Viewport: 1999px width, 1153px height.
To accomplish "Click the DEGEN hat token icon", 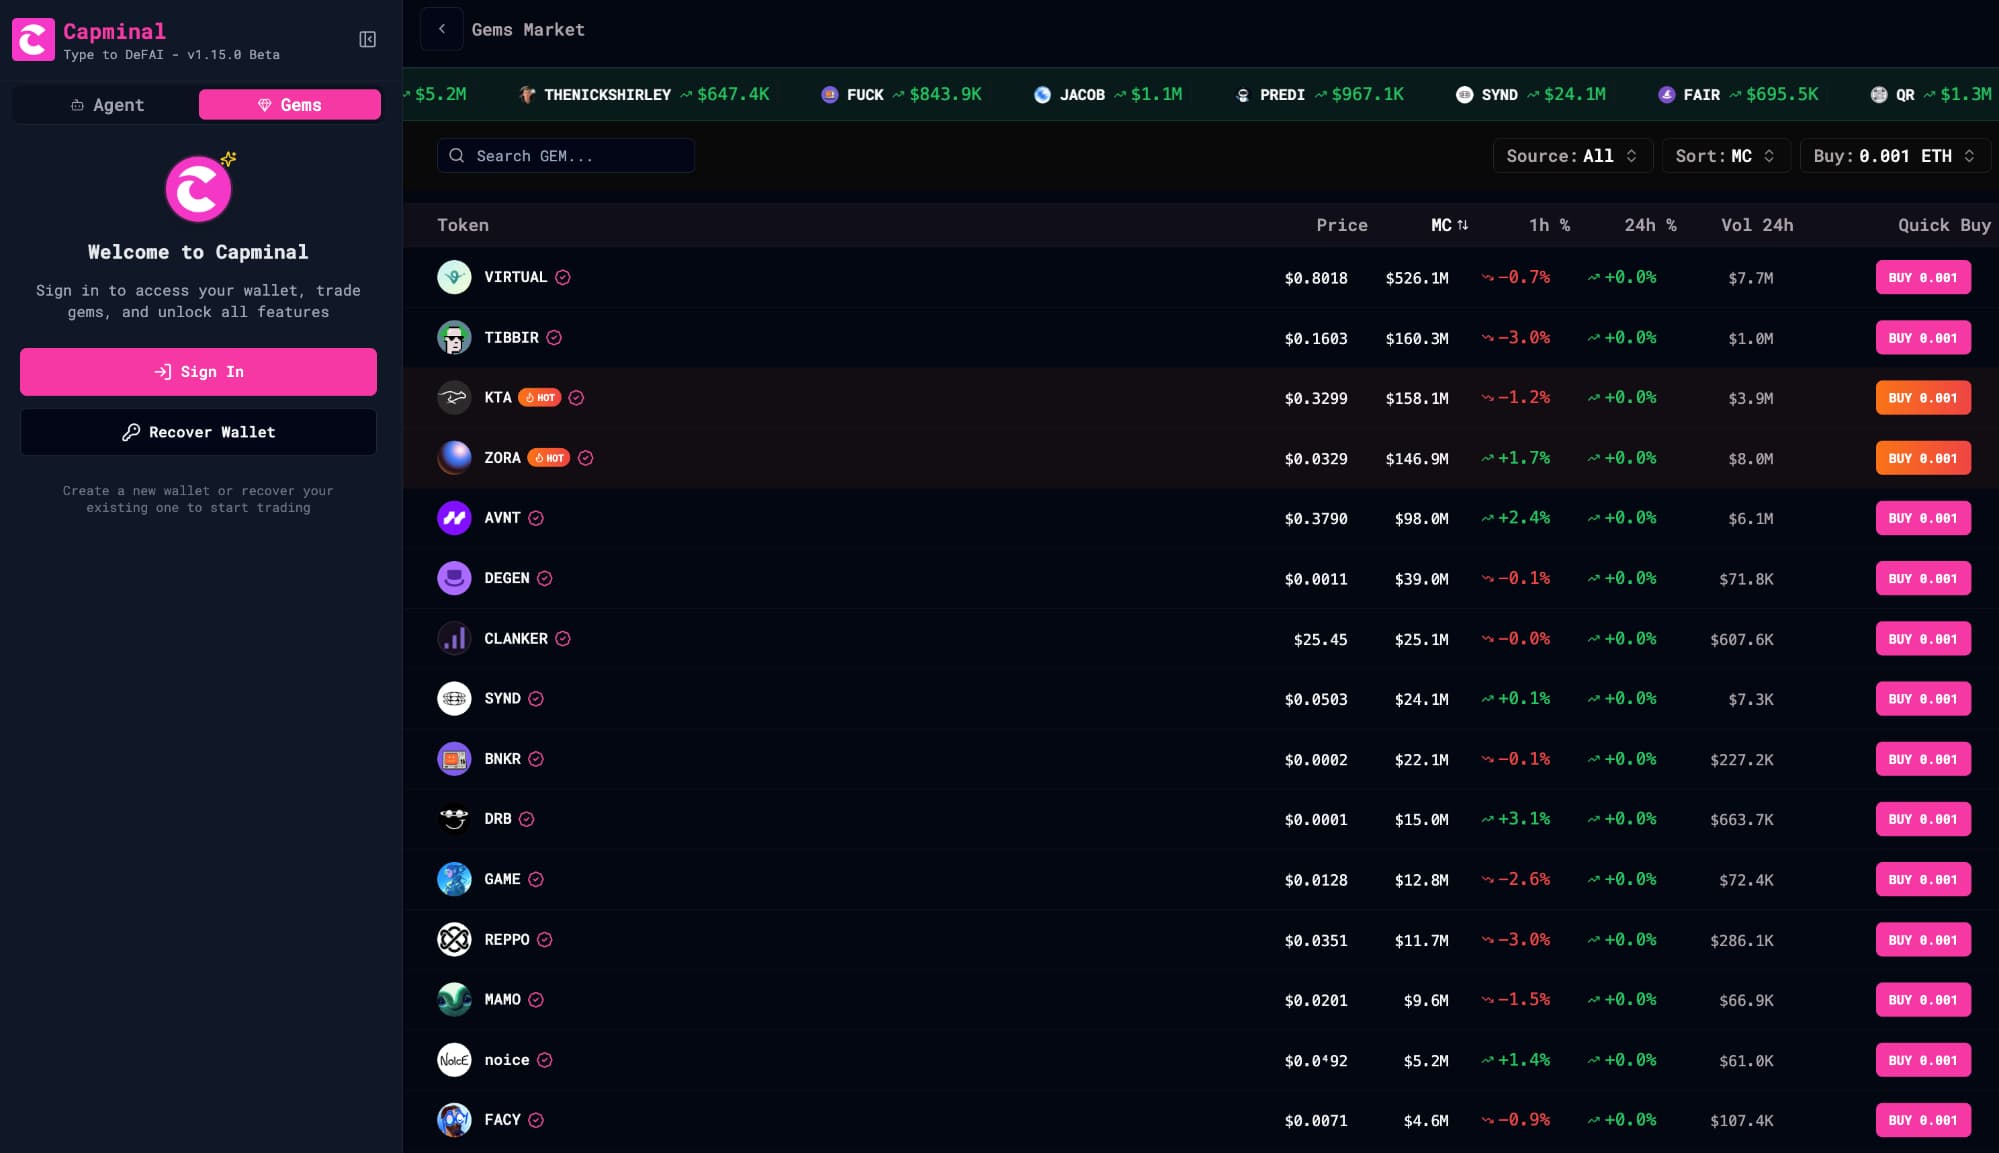I will (454, 578).
